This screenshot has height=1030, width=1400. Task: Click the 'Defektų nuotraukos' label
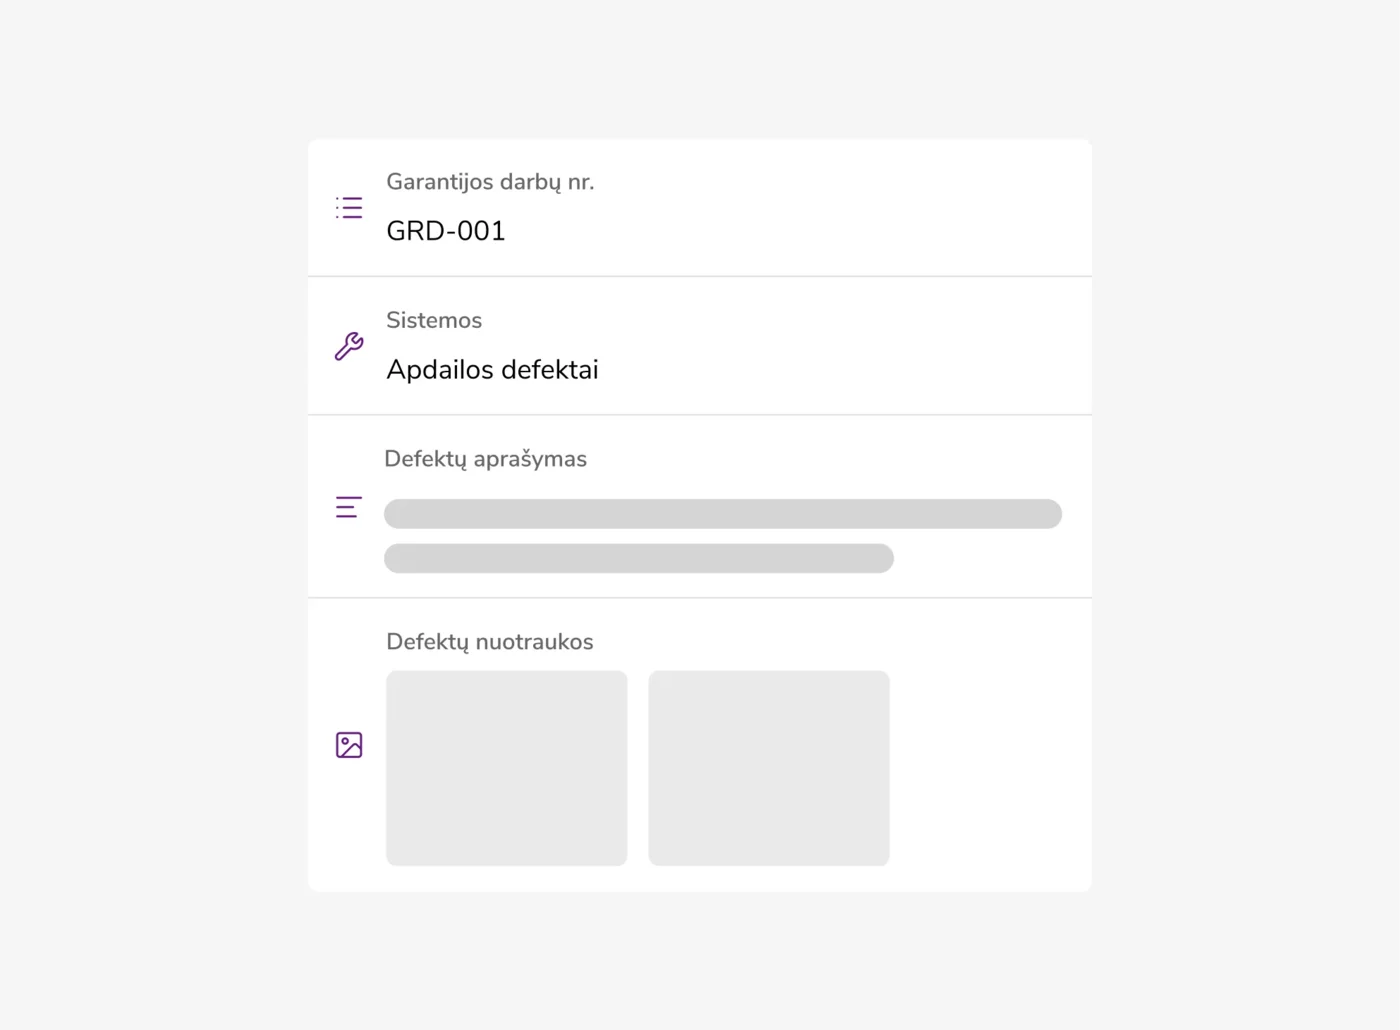click(490, 642)
